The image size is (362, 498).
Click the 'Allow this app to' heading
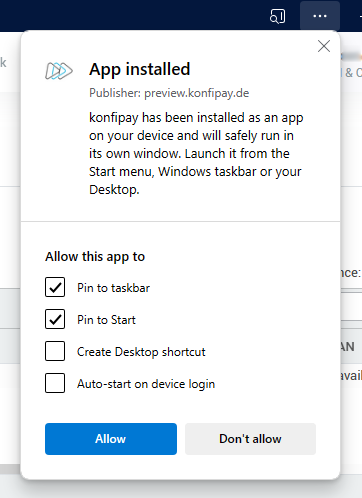(x=95, y=257)
